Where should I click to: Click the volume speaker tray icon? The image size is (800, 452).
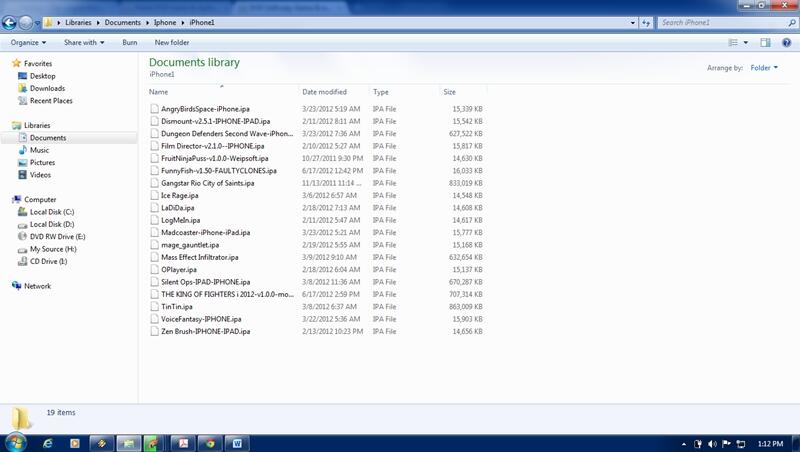[x=712, y=444]
